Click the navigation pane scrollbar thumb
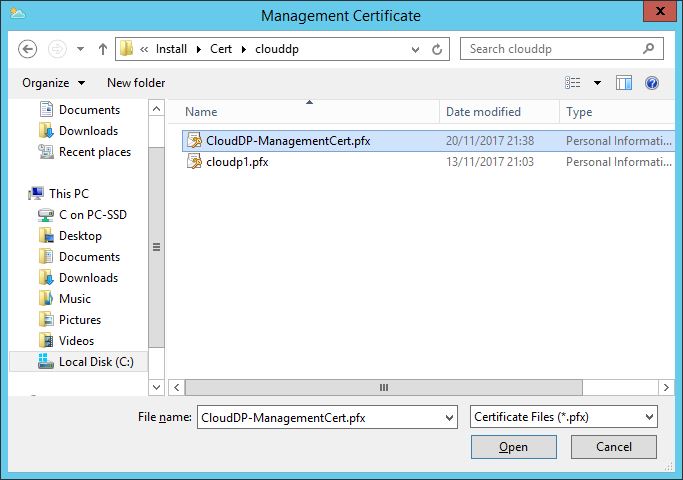Image resolution: width=683 pixels, height=480 pixels. [156, 247]
